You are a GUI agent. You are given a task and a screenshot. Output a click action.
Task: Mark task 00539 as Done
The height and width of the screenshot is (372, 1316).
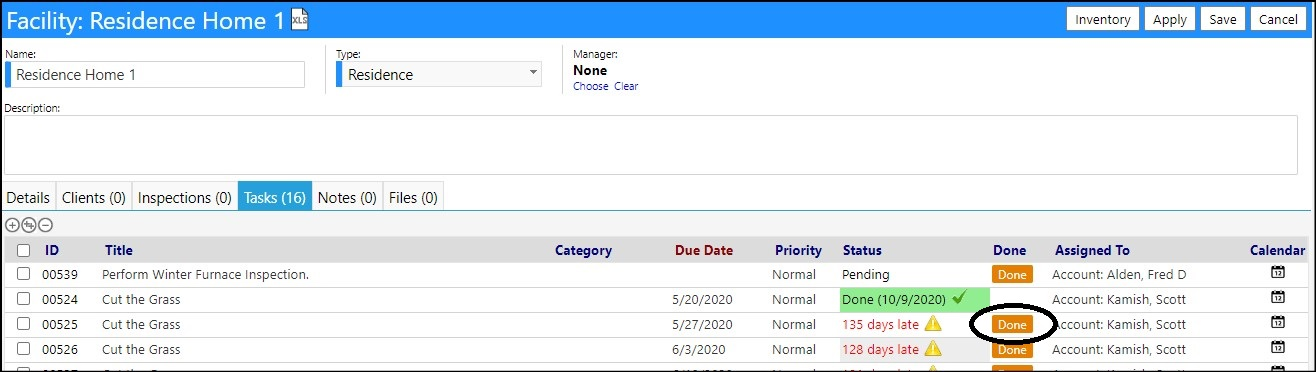click(x=1012, y=274)
